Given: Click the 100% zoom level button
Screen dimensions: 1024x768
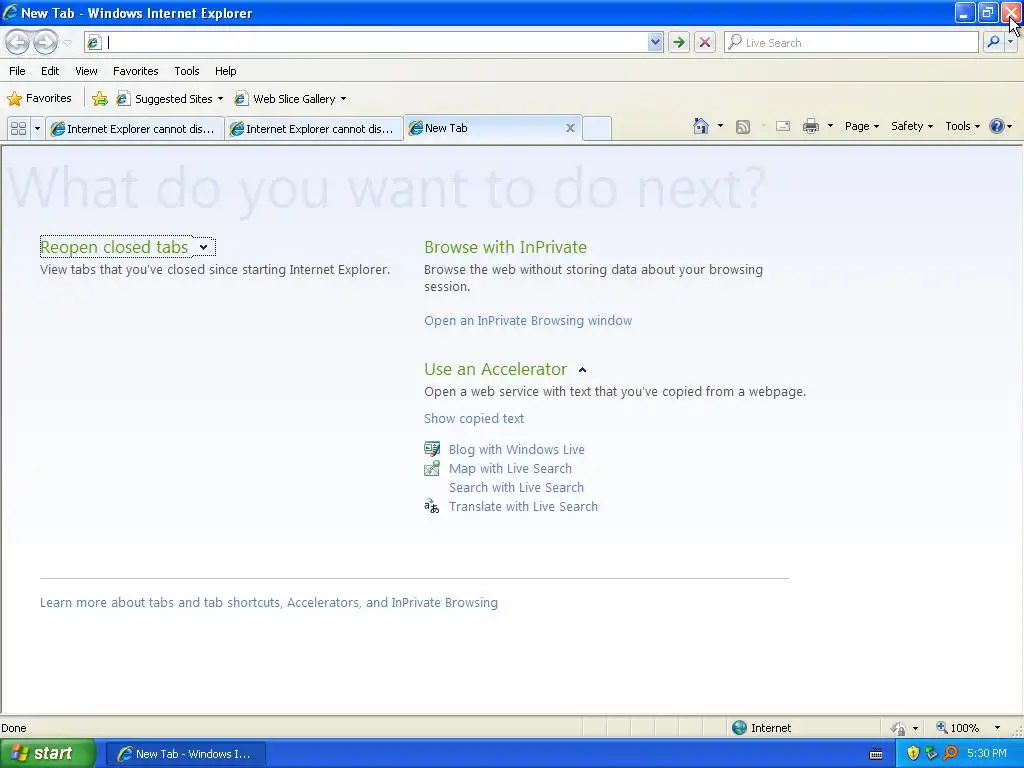Looking at the screenshot, I should [x=957, y=728].
